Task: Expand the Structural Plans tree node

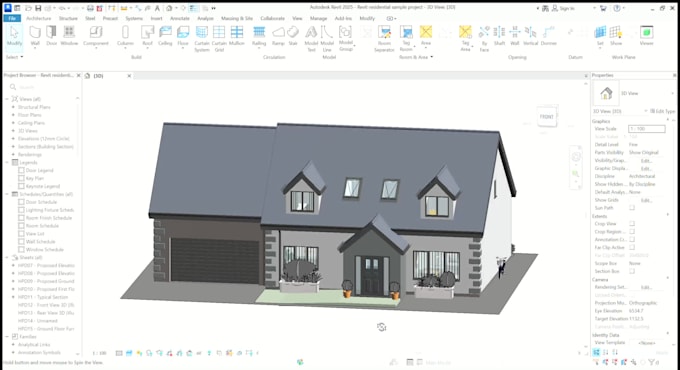Action: click(13, 107)
